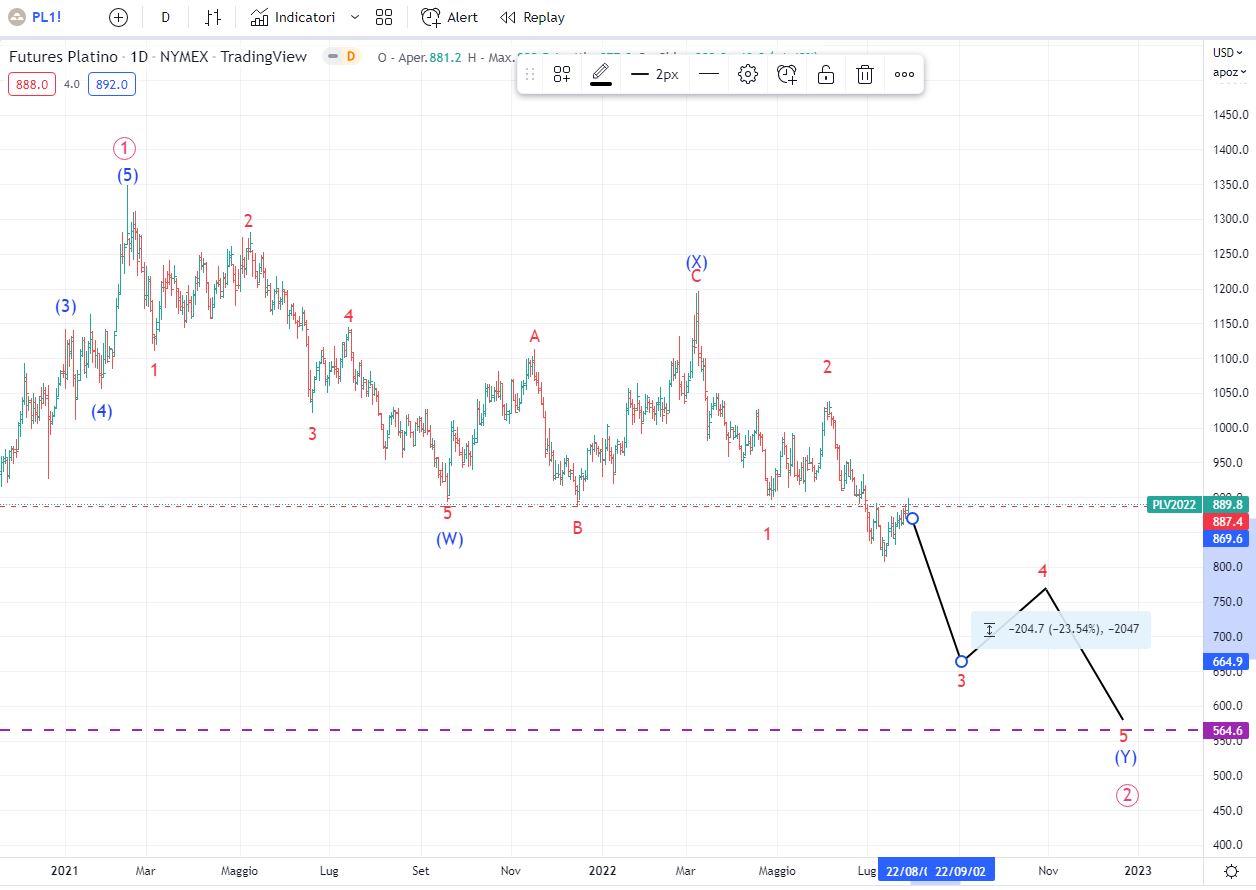This screenshot has width=1256, height=890.
Task: Open the more options three-dots menu
Action: coord(904,74)
